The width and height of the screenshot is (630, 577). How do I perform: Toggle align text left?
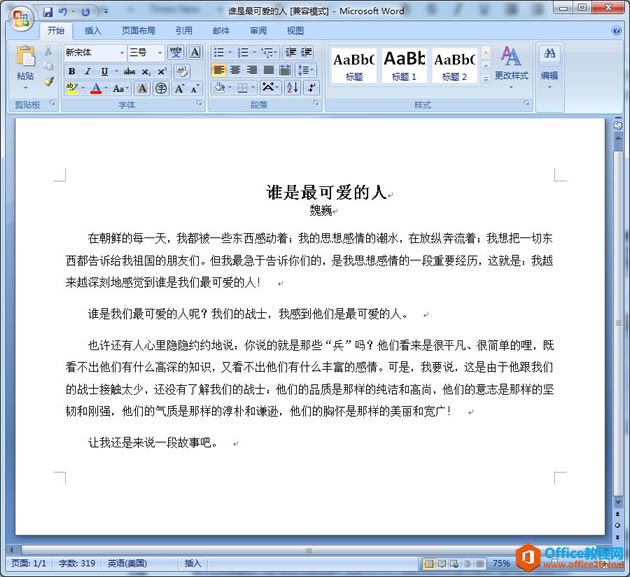(x=219, y=70)
